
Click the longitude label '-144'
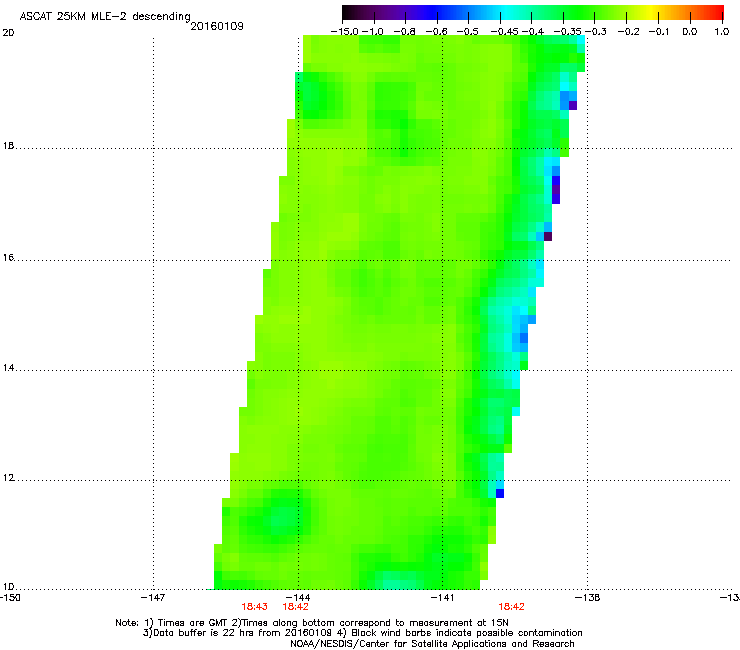[298, 598]
